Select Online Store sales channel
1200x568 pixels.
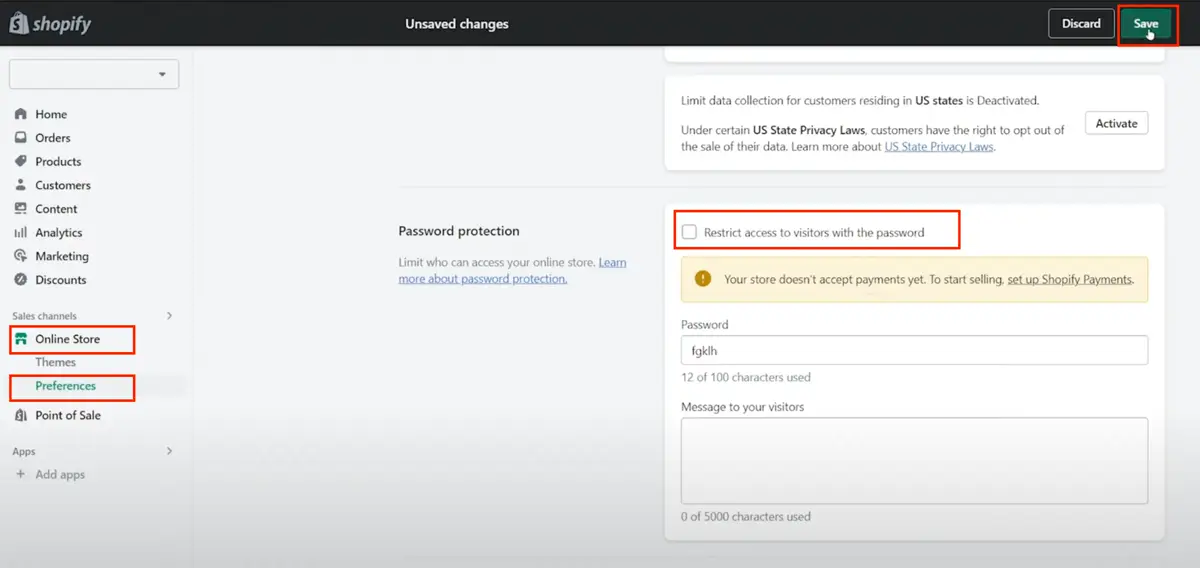click(x=68, y=339)
